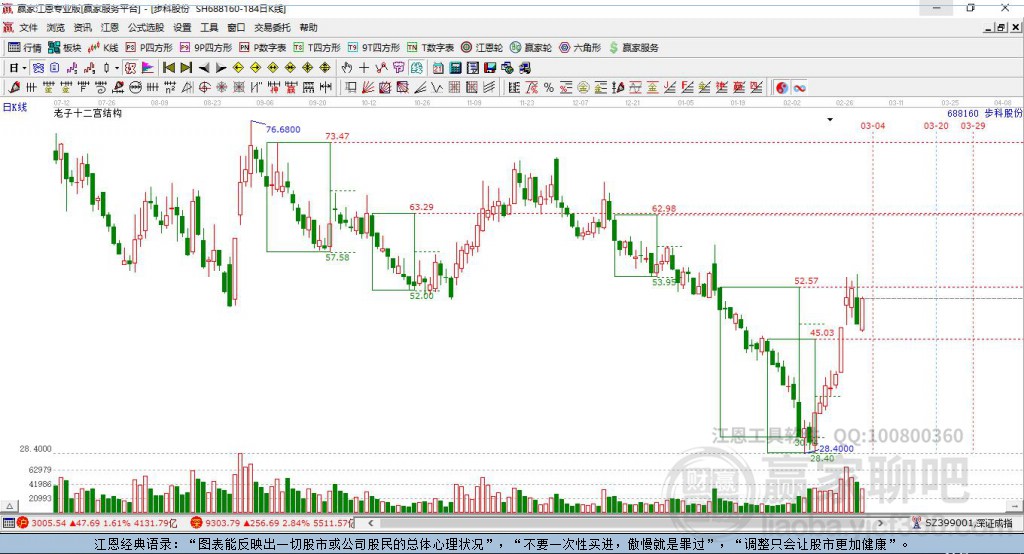Screen dimensions: 1024x554
Task: Click the Shenzhen index 9303.79 status entry
Action: tap(272, 523)
